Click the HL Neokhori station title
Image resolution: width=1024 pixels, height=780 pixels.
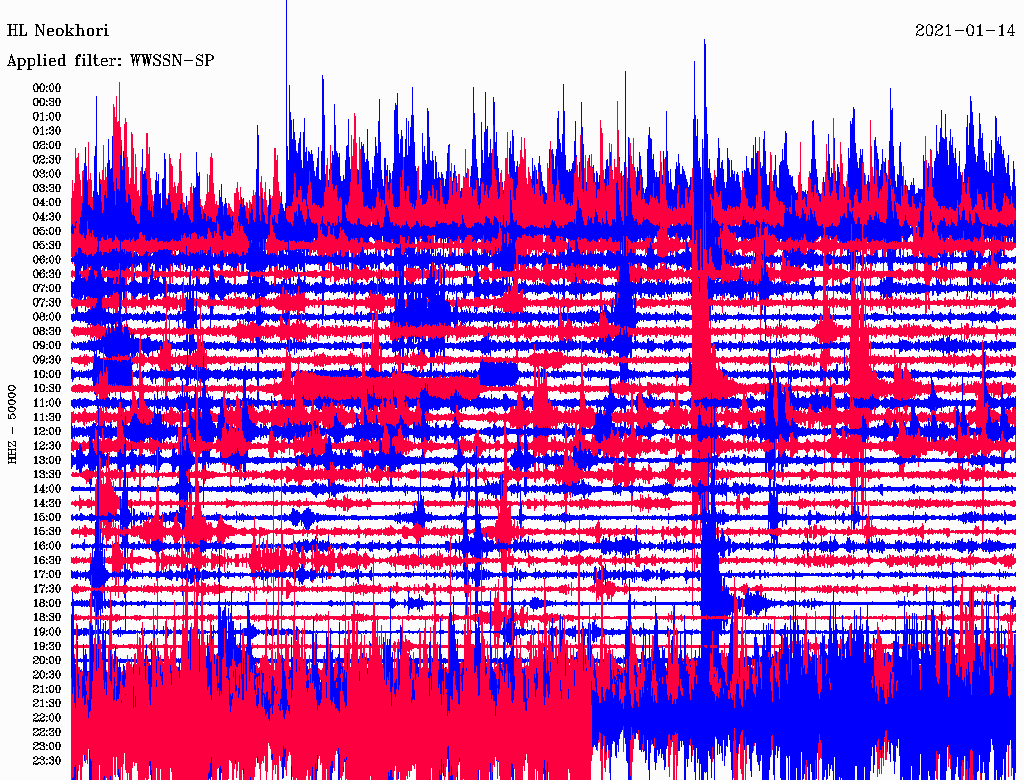(x=57, y=31)
